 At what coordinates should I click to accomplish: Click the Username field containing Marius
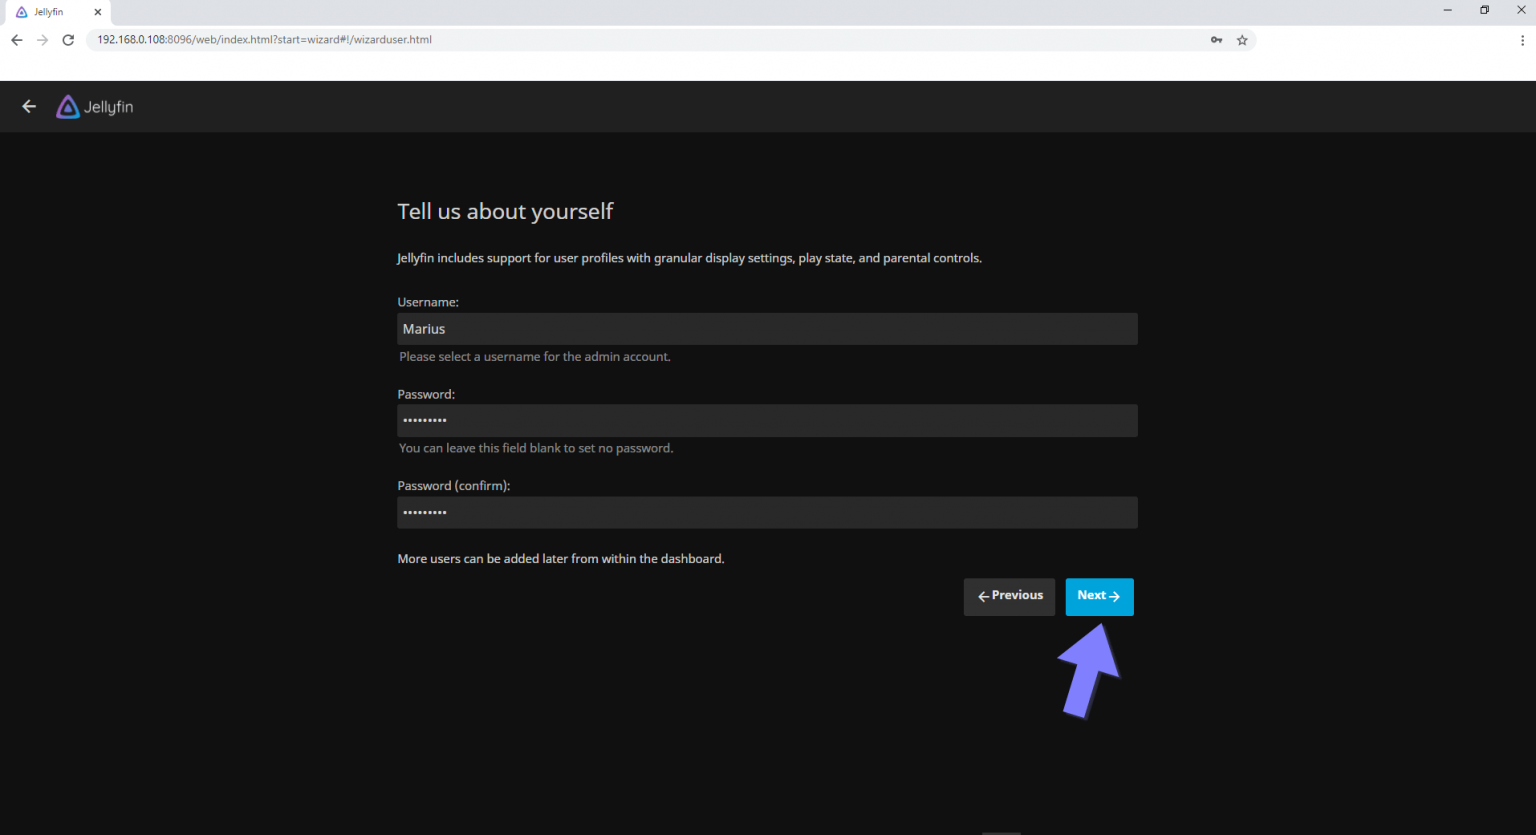(x=767, y=329)
